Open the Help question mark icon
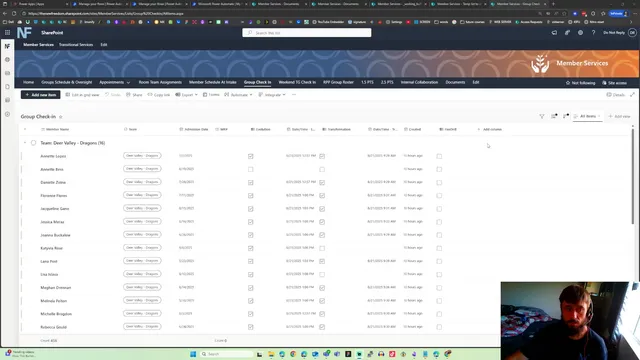 point(593,33)
